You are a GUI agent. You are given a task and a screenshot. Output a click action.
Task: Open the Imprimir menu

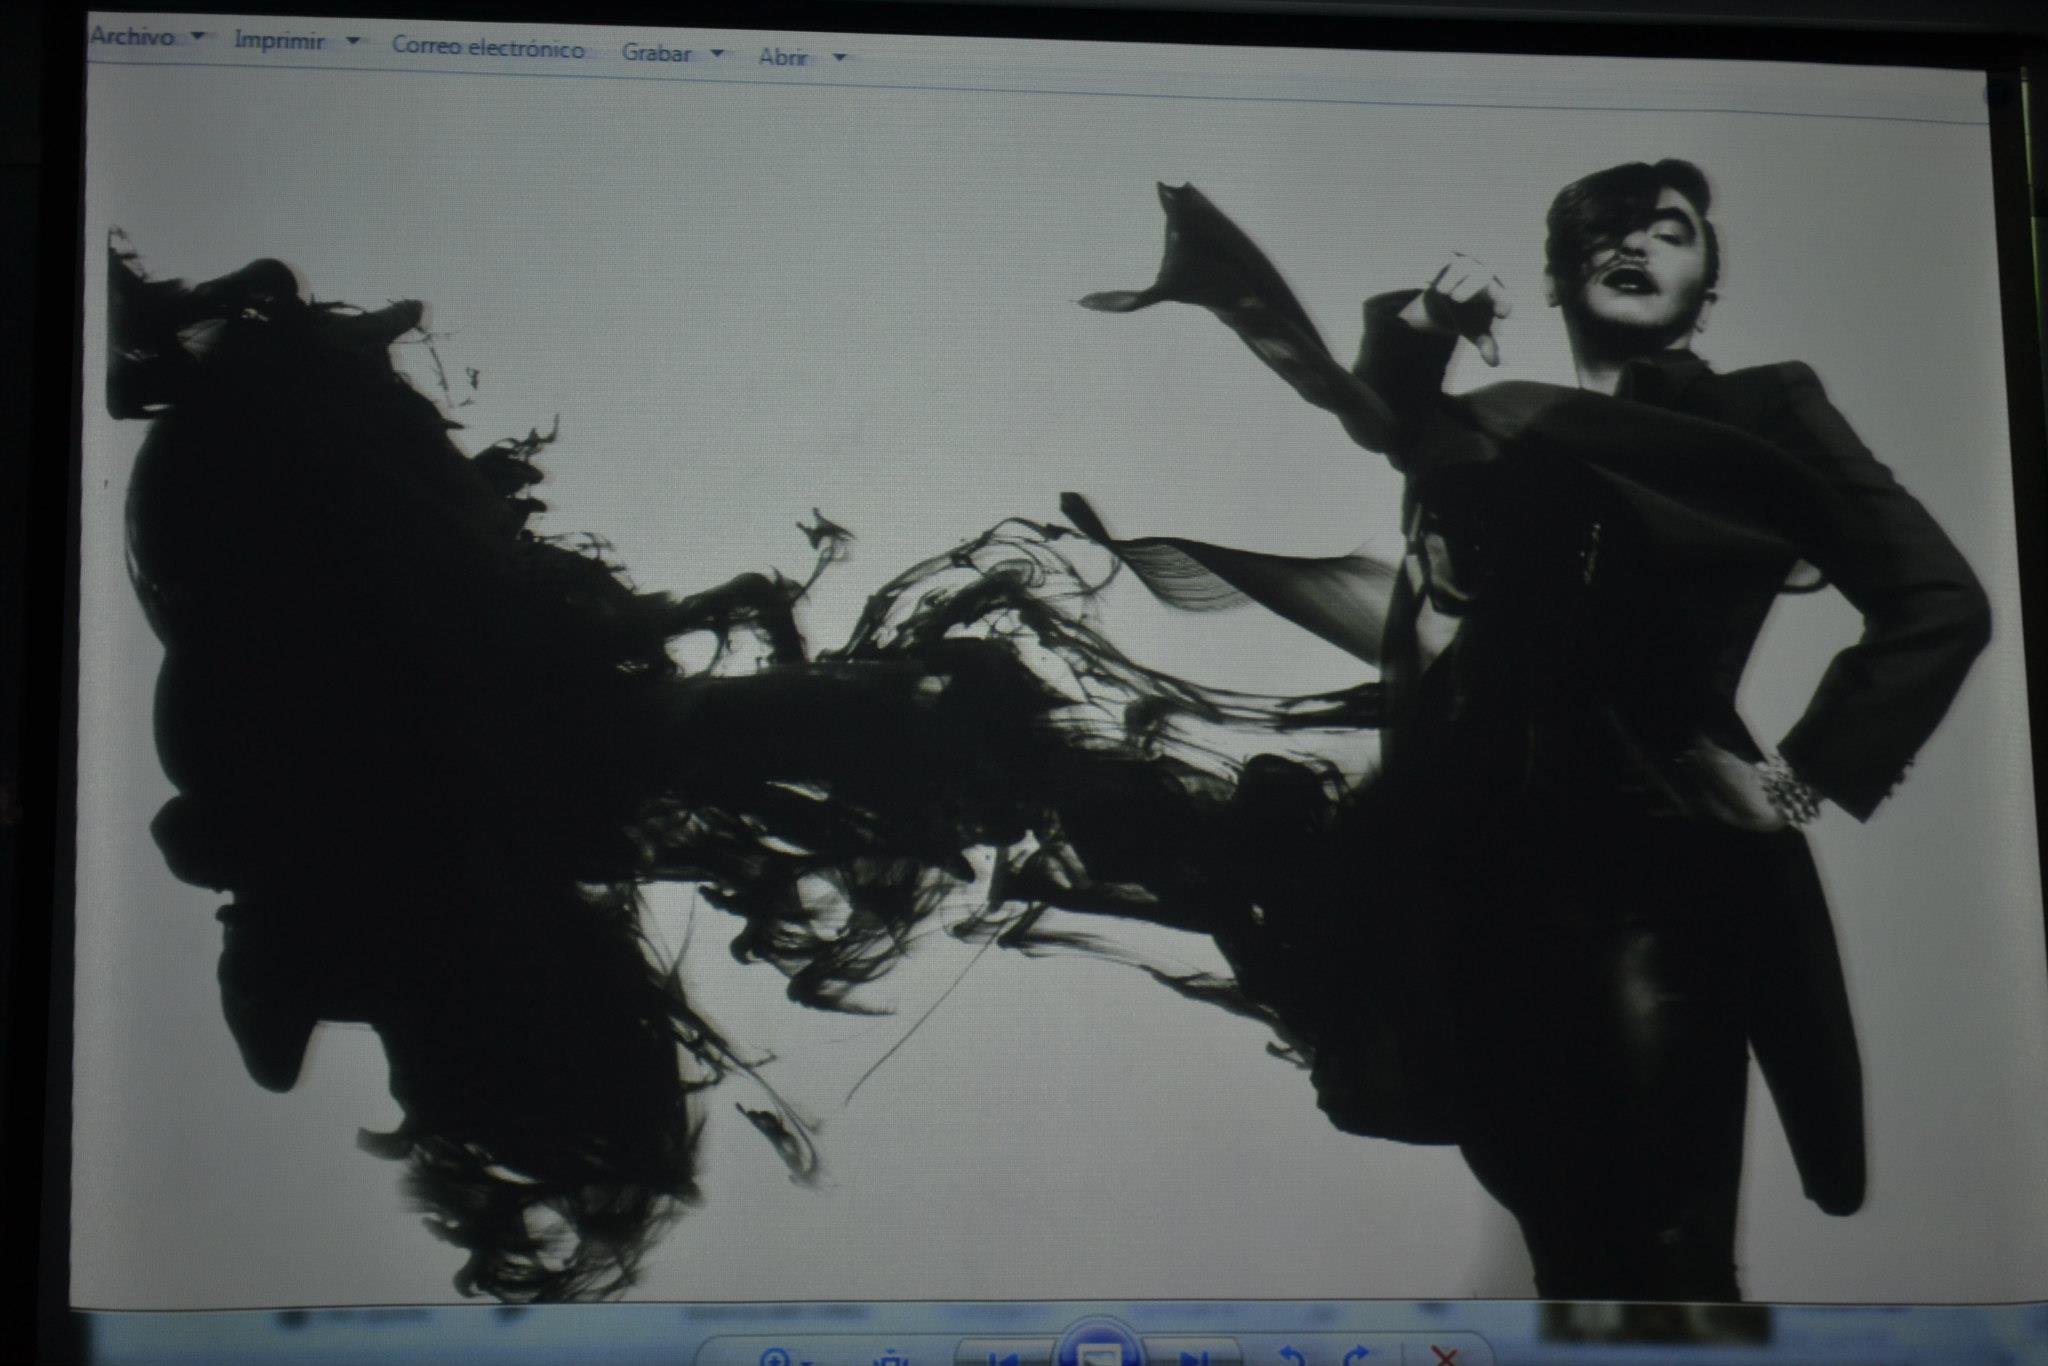[279, 41]
